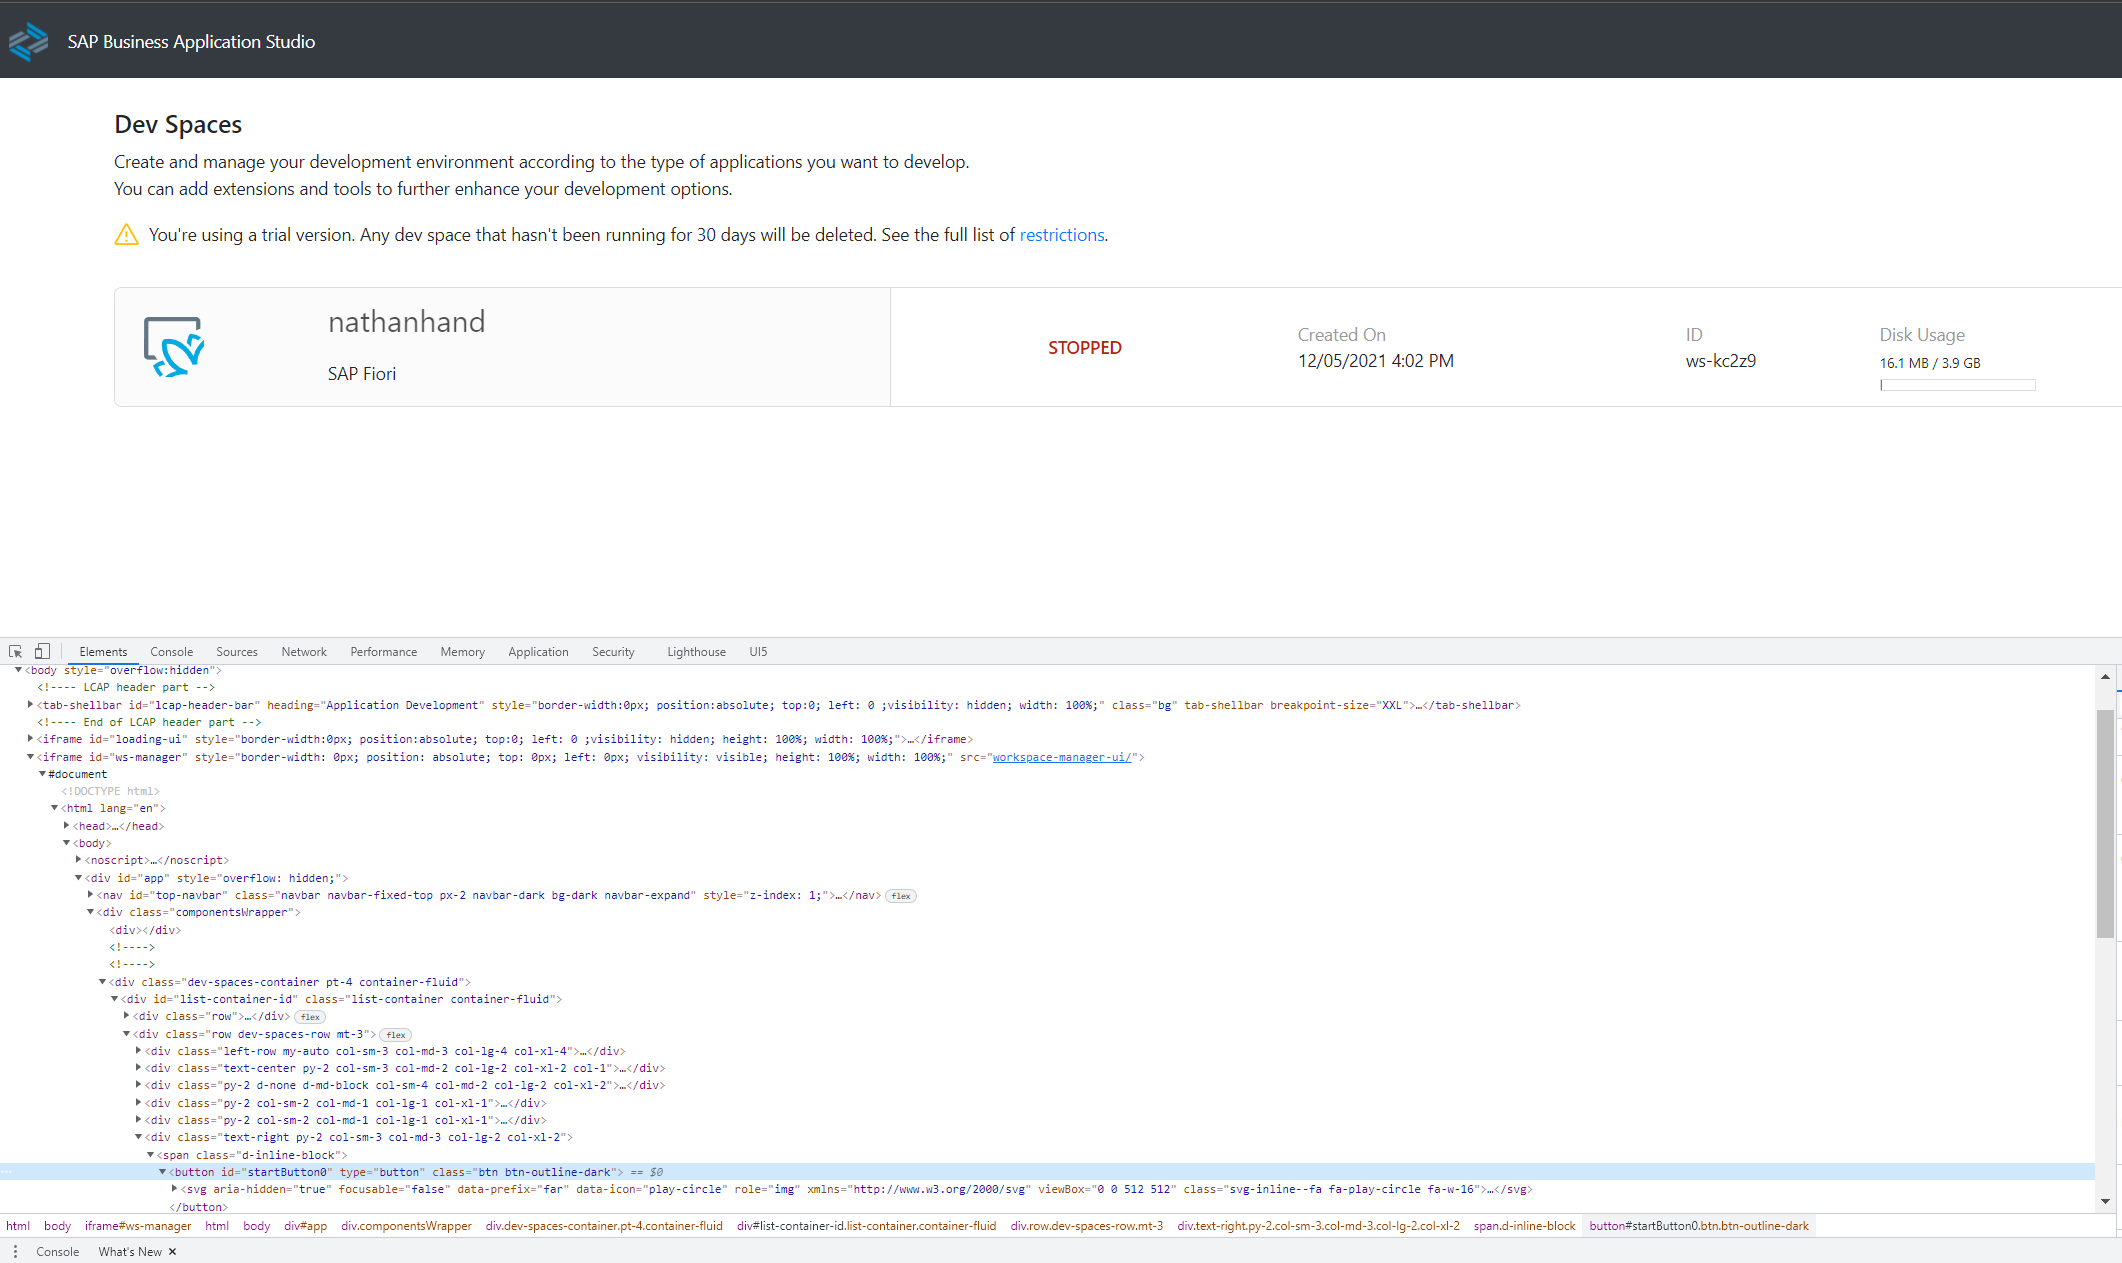Collapse the startButton0 button node
This screenshot has width=2122, height=1263.
point(162,1172)
